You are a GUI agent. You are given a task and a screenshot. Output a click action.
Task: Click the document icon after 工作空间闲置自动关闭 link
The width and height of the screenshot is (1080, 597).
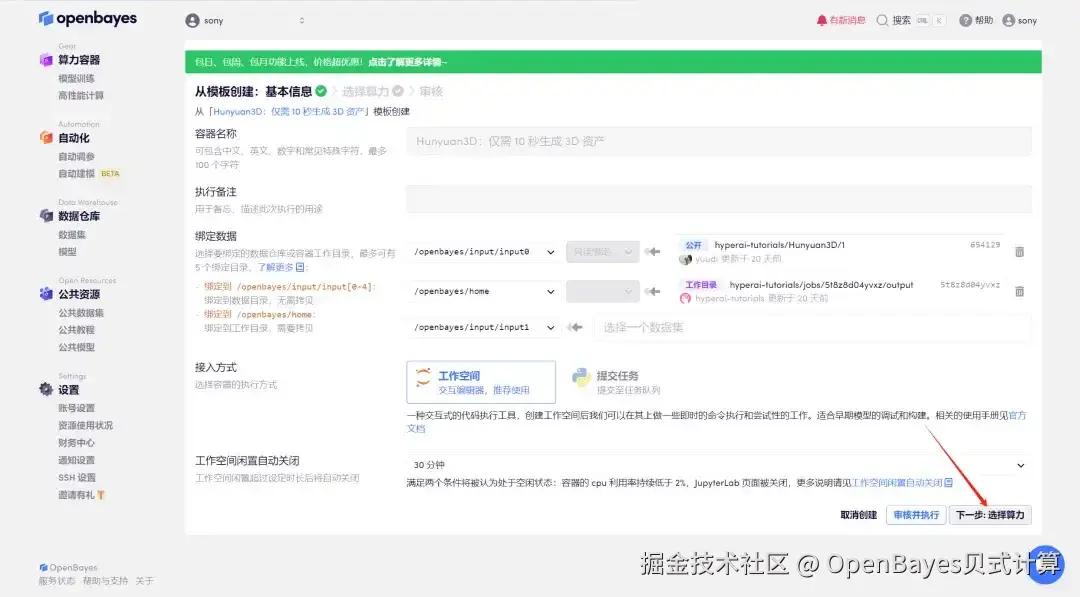948,483
